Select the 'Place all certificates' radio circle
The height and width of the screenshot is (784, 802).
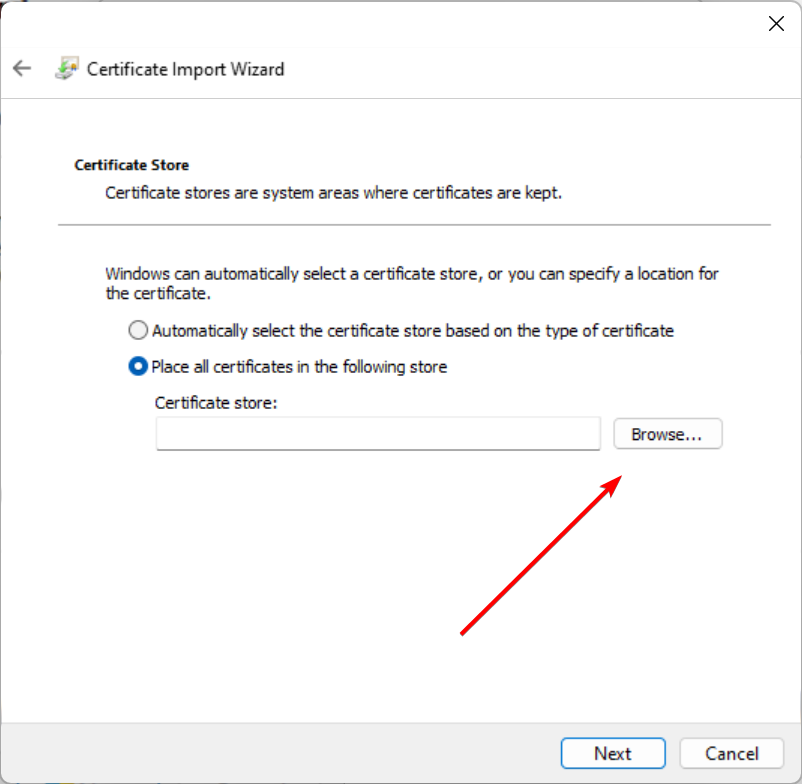click(138, 367)
